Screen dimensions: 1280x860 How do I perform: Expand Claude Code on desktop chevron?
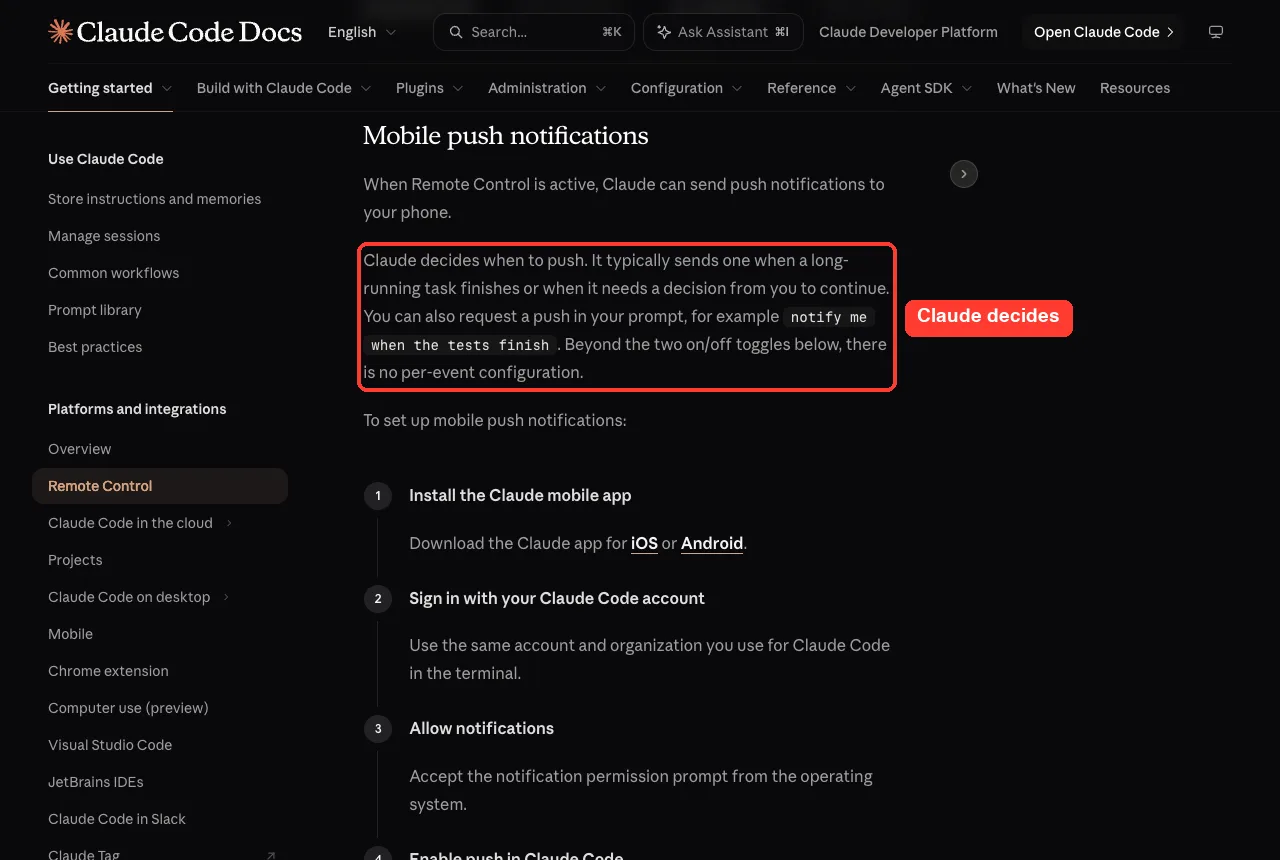(x=226, y=597)
